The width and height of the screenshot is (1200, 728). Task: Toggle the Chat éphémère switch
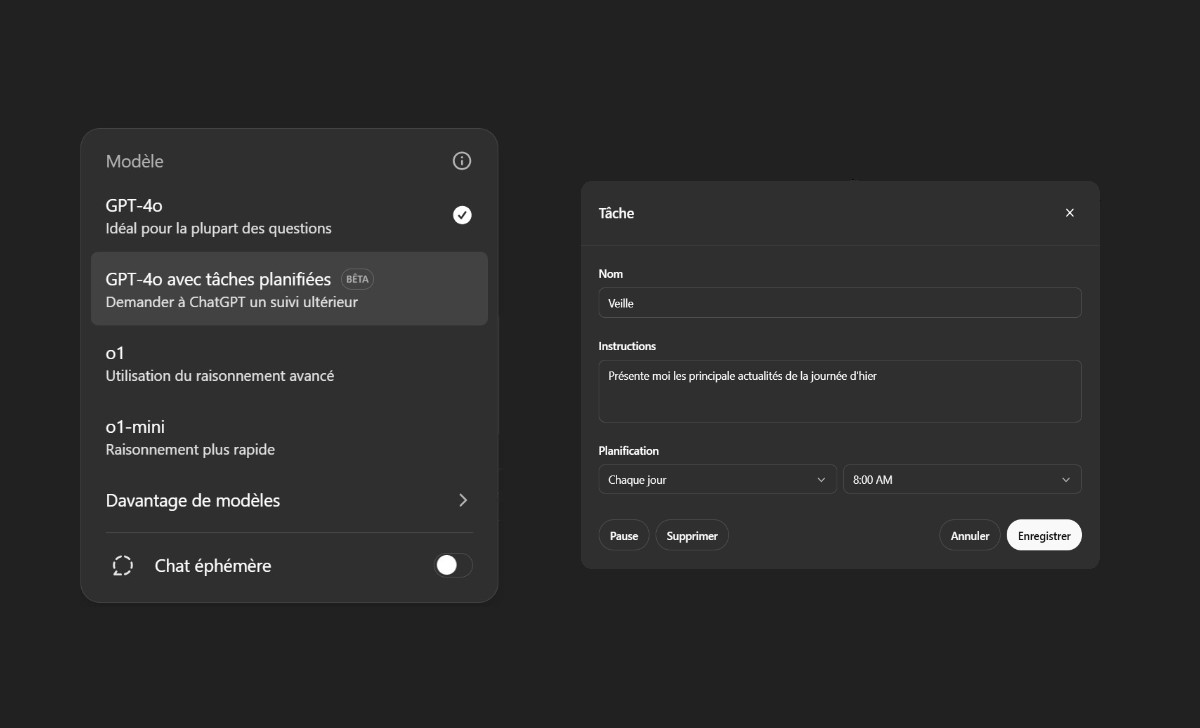(x=453, y=565)
